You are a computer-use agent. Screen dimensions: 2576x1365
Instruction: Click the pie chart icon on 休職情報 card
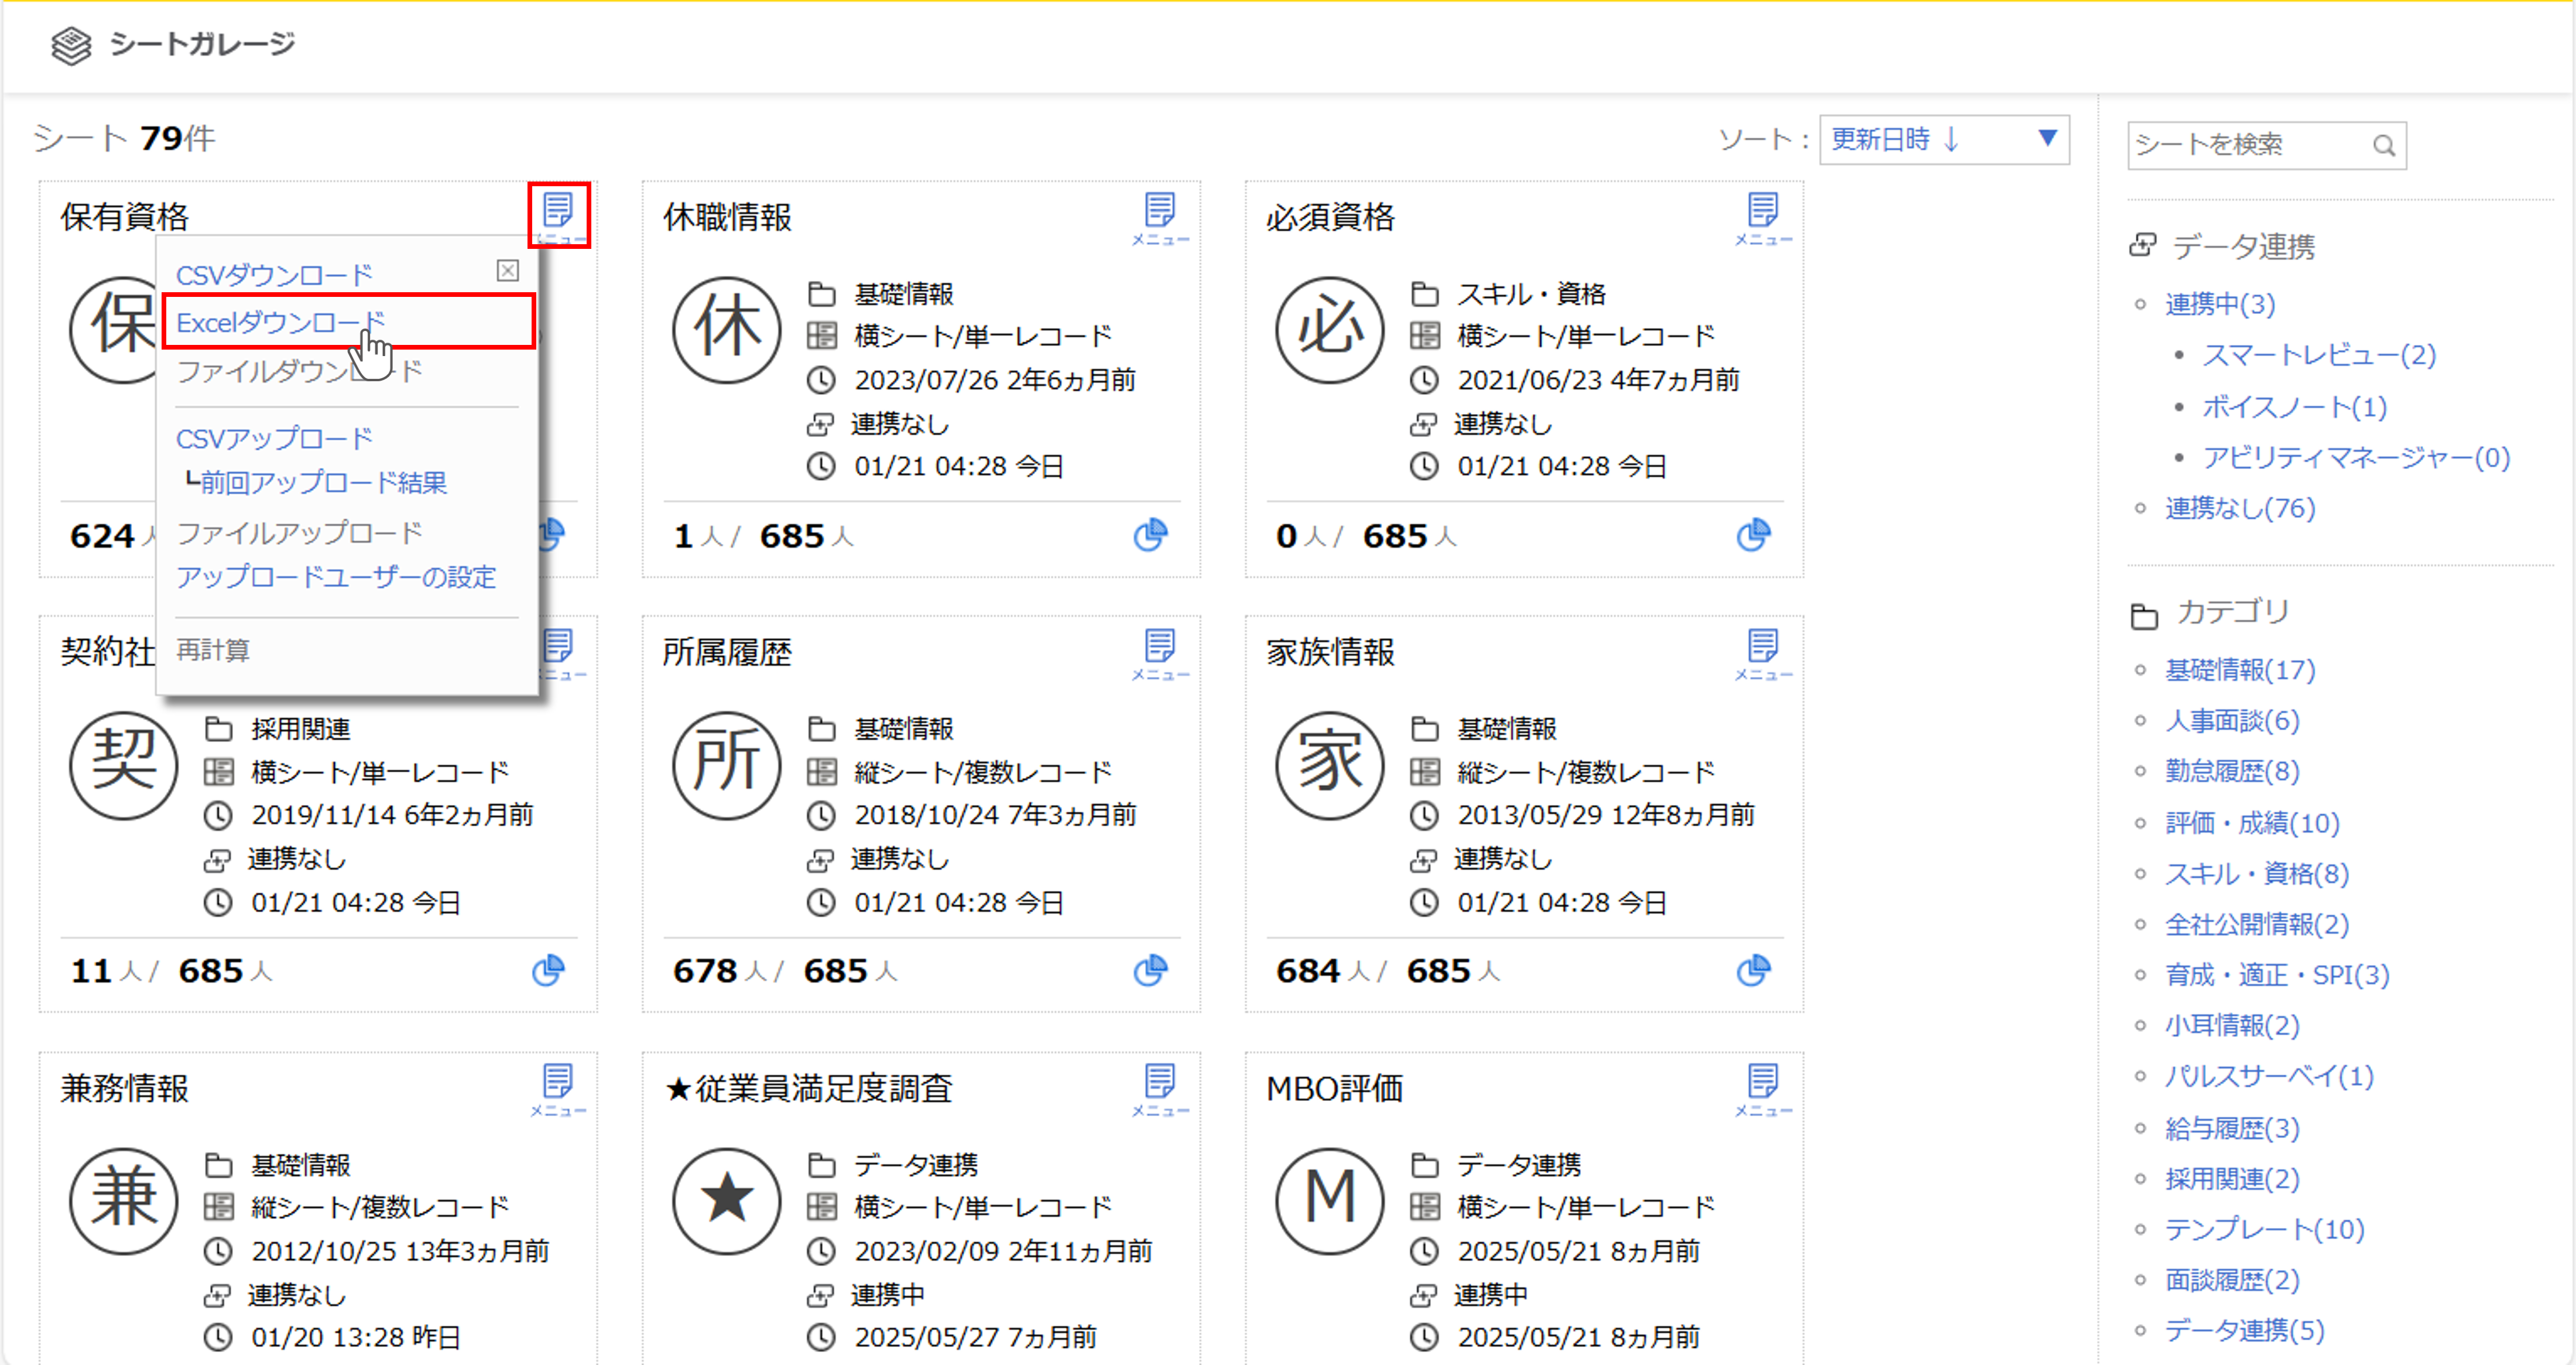coord(1150,535)
